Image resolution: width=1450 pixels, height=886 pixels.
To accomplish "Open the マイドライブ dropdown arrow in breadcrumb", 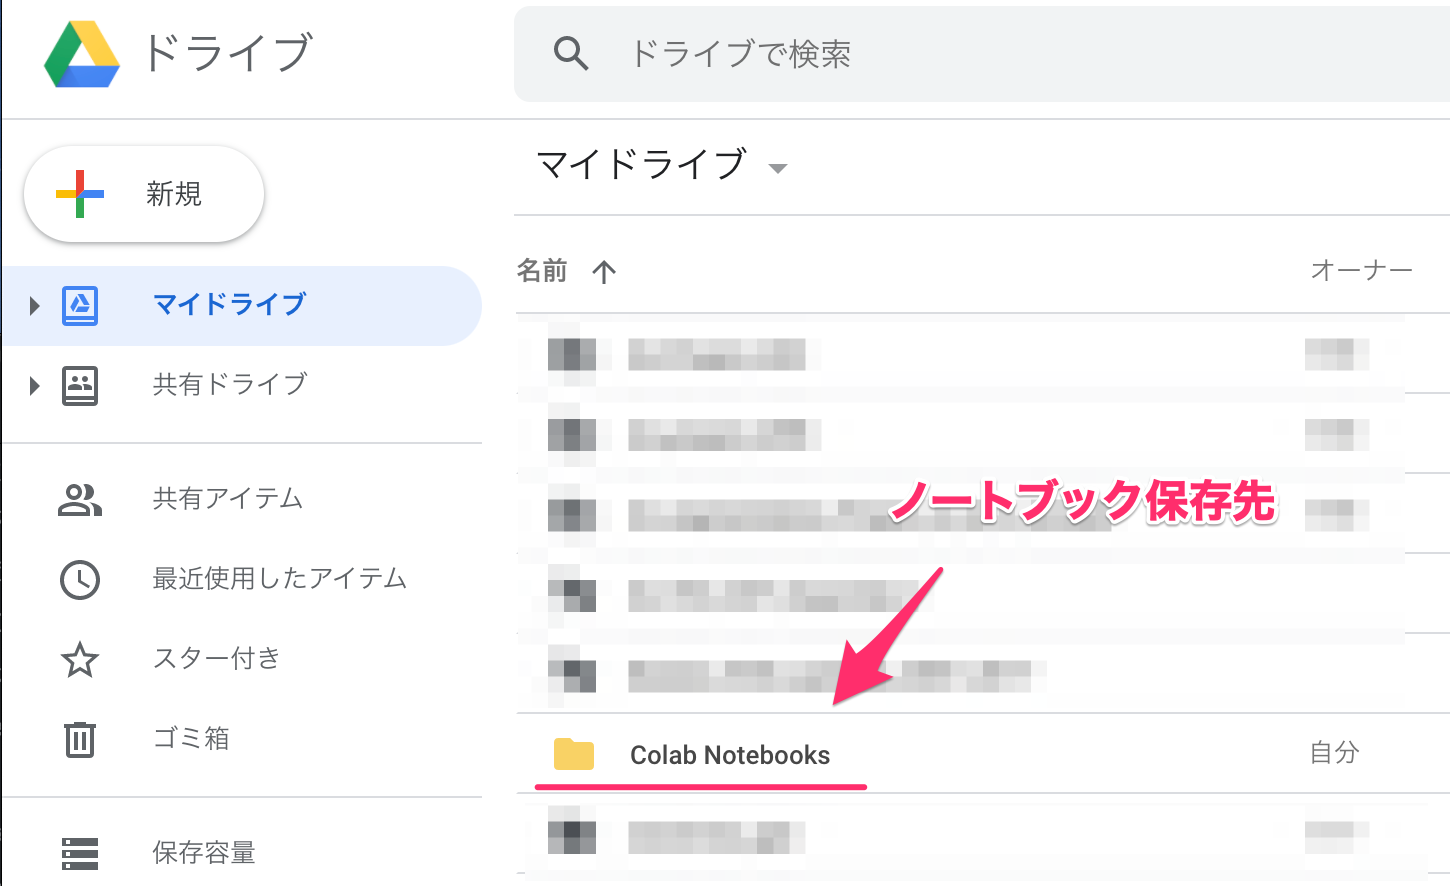I will coord(778,168).
